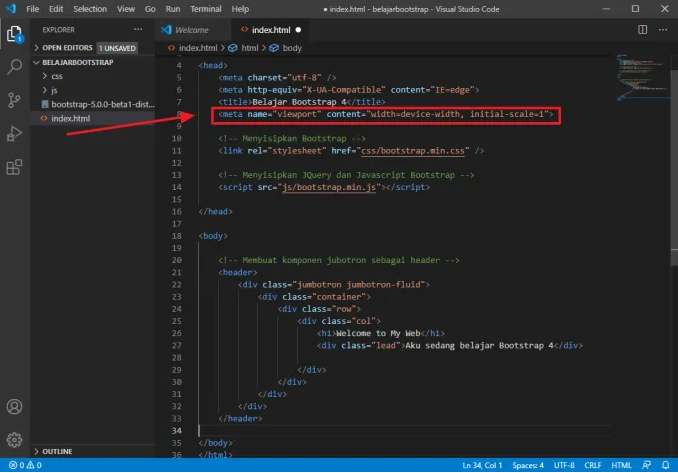Click the 1 UNSAVED badge
The image size is (678, 473).
117,48
